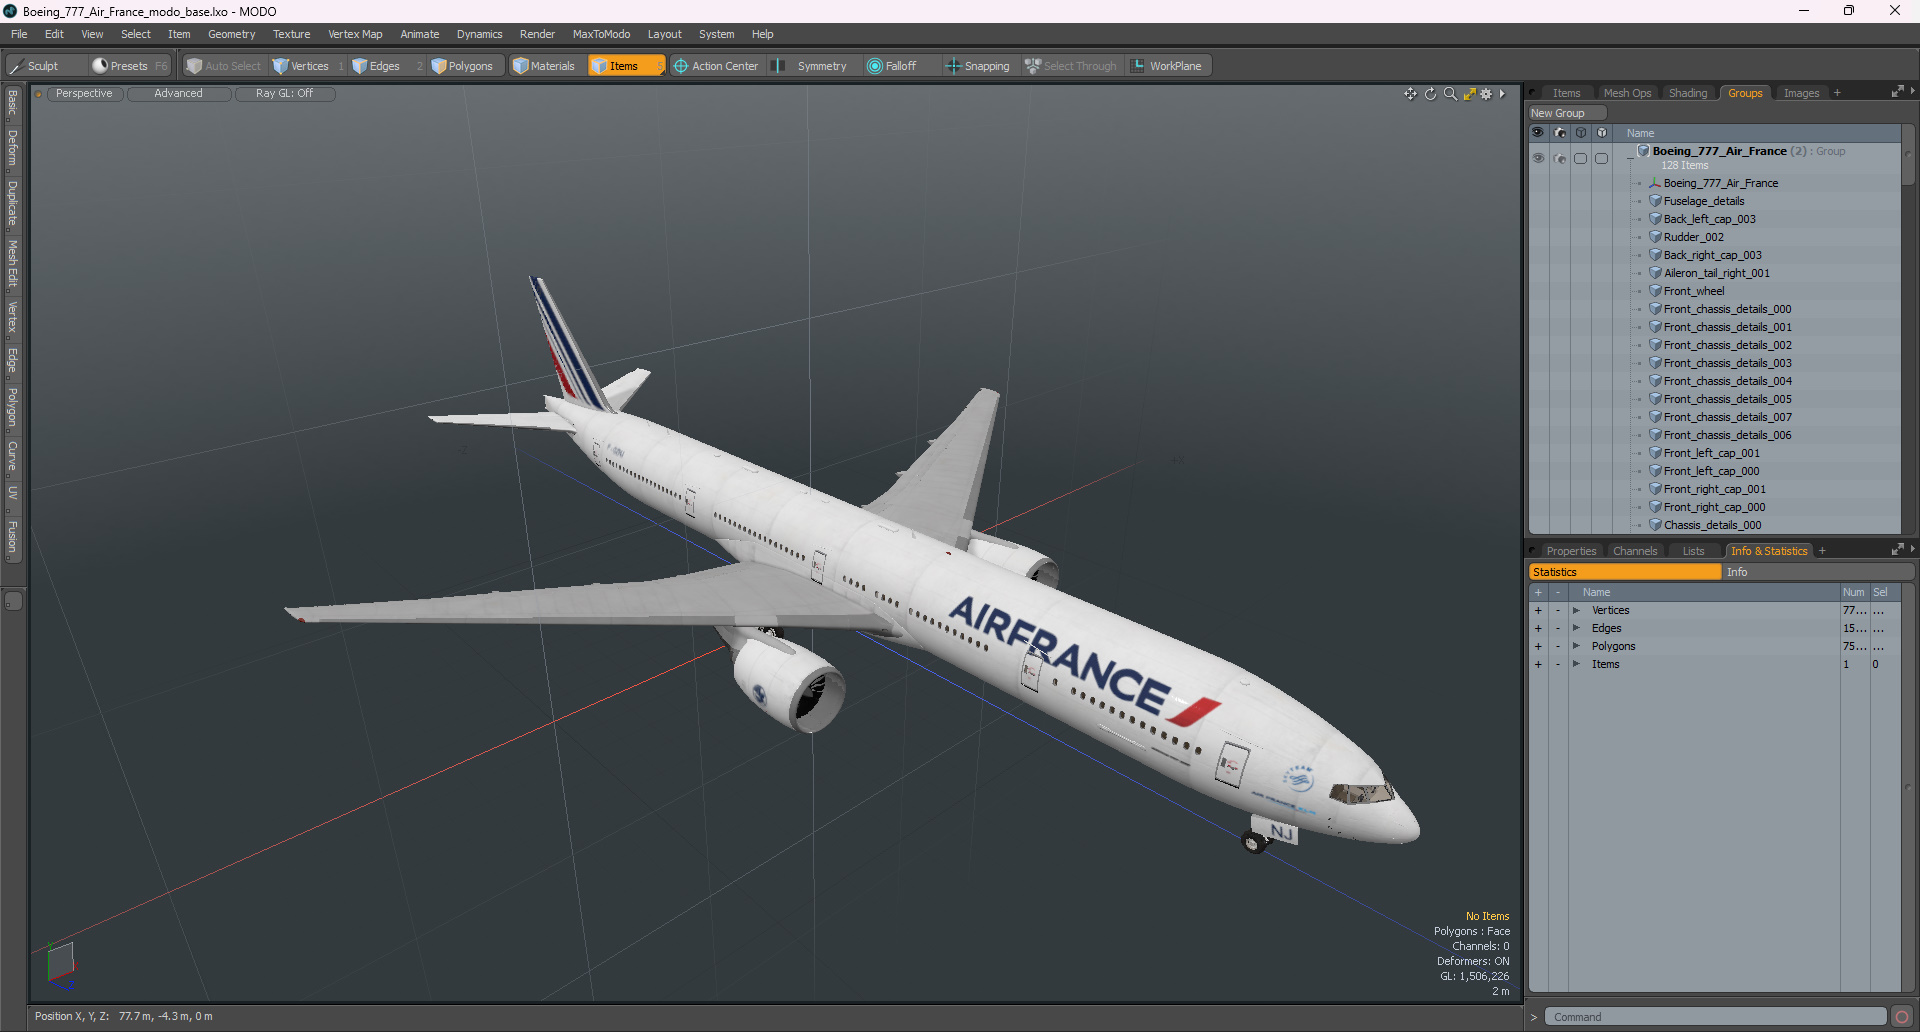The height and width of the screenshot is (1032, 1920).
Task: Toggle the first checkbox of the Boeing group row
Action: [x=1581, y=158]
